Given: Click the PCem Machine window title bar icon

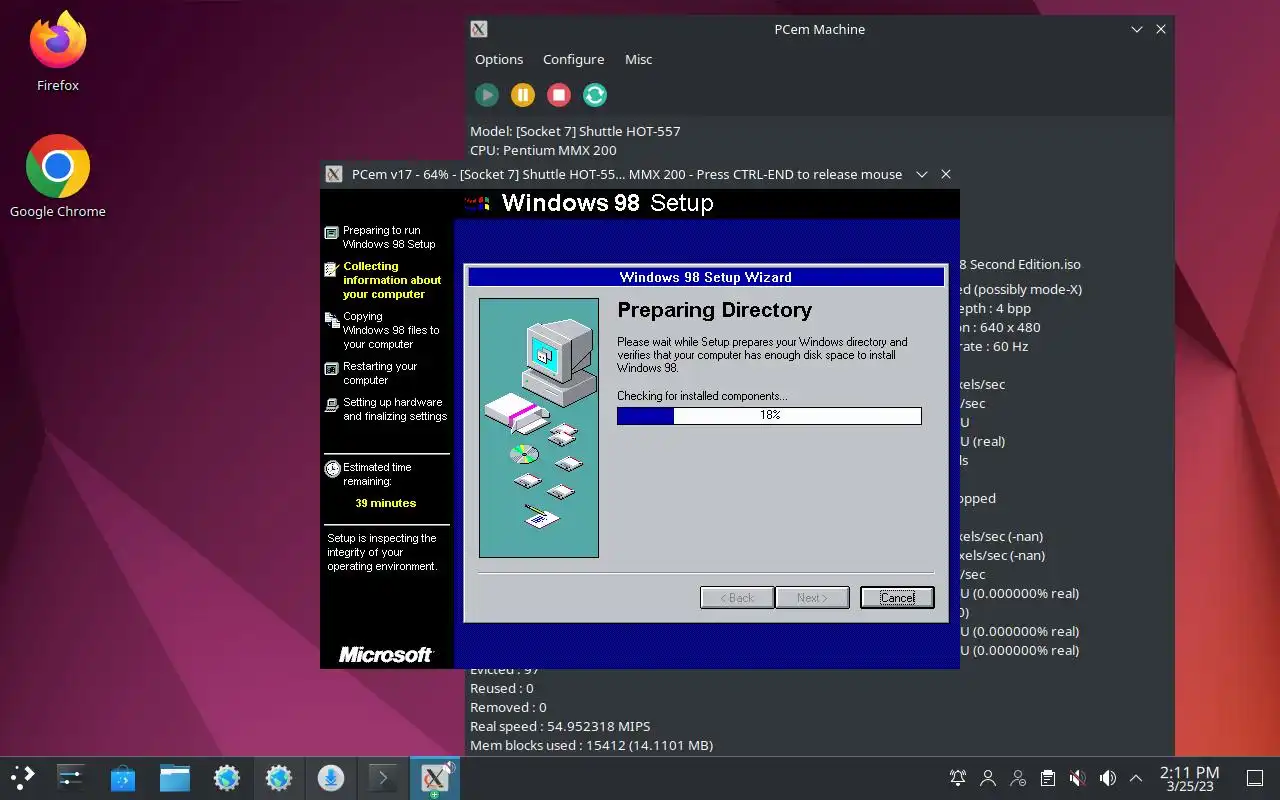Looking at the screenshot, I should (479, 30).
